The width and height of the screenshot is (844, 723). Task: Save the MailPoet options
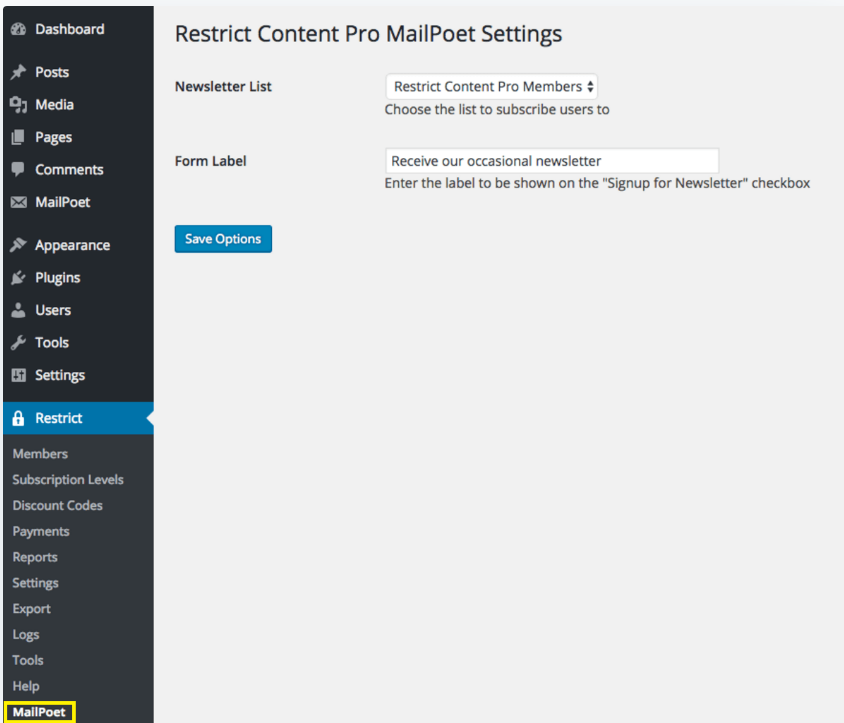click(223, 239)
